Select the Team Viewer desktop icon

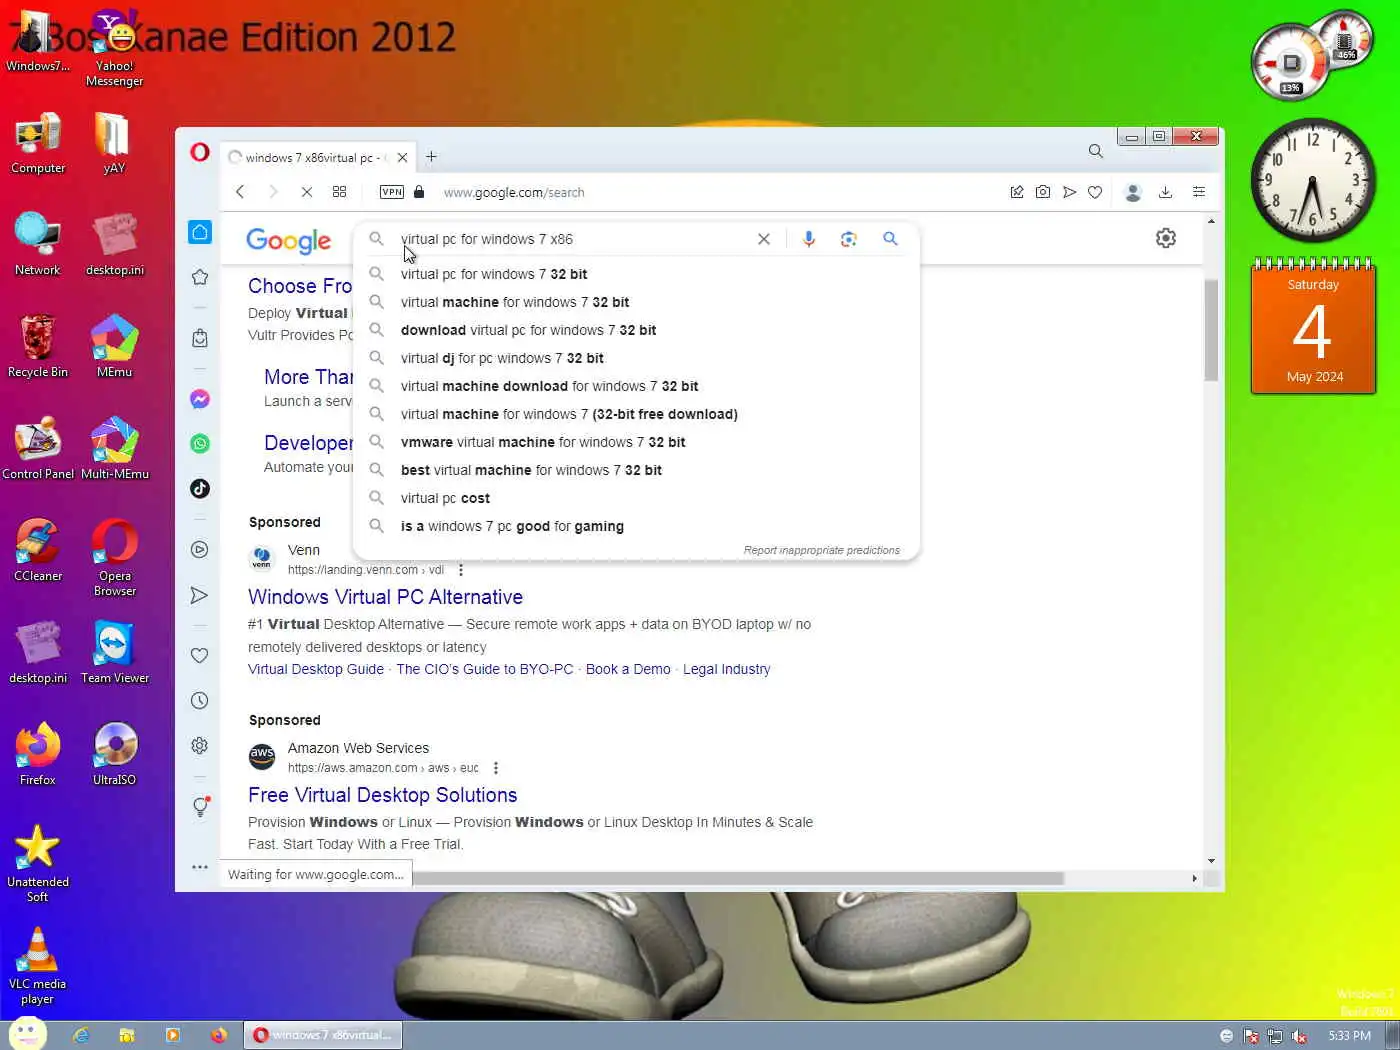[x=115, y=652]
